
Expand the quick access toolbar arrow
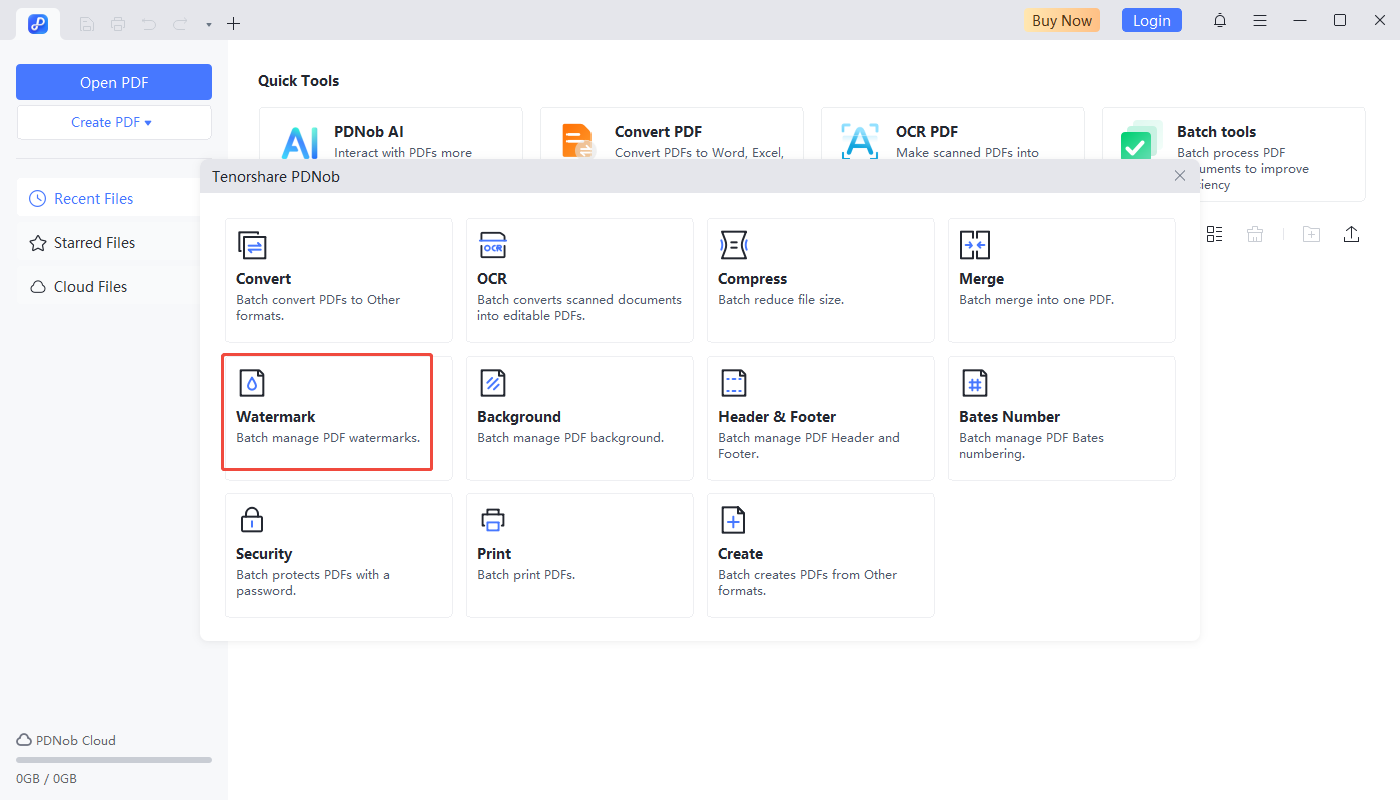click(209, 24)
